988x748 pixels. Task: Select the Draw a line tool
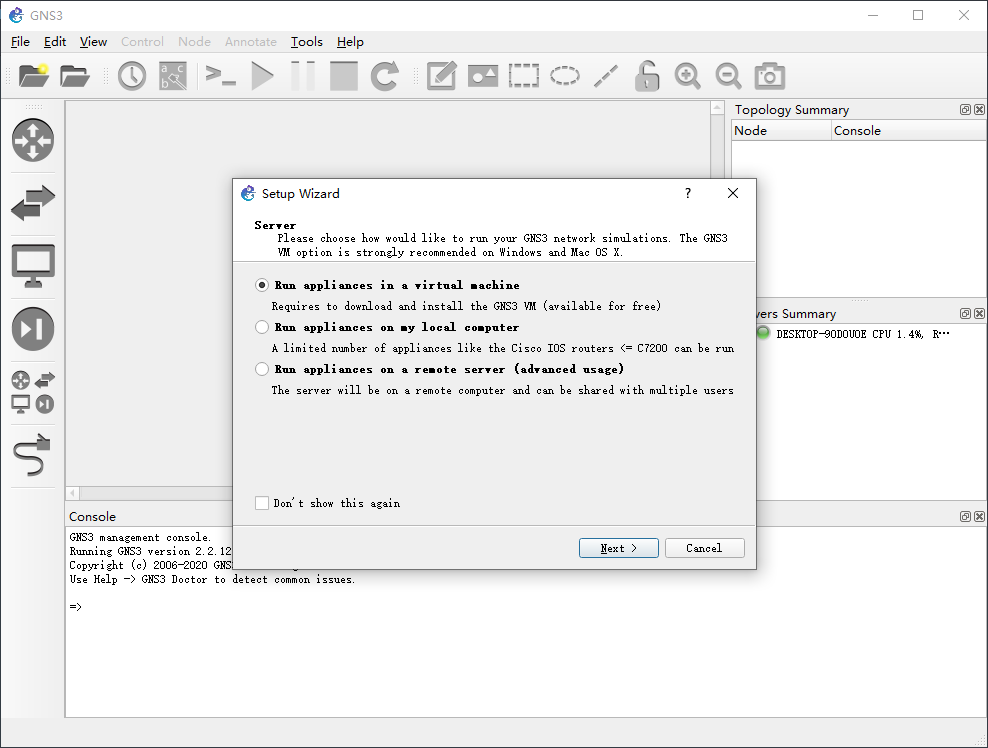(606, 76)
